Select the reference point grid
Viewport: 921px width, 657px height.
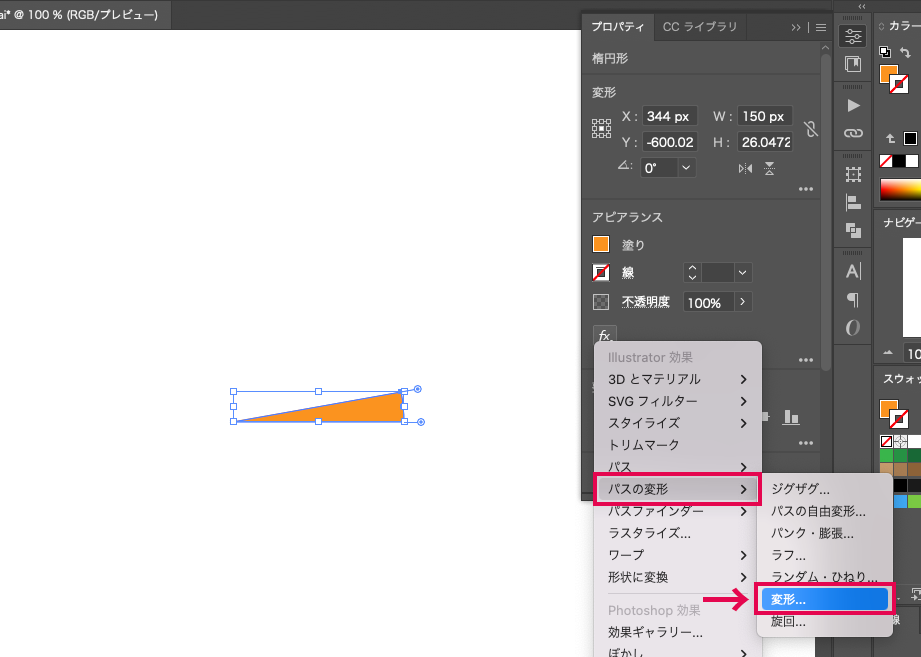click(x=602, y=128)
